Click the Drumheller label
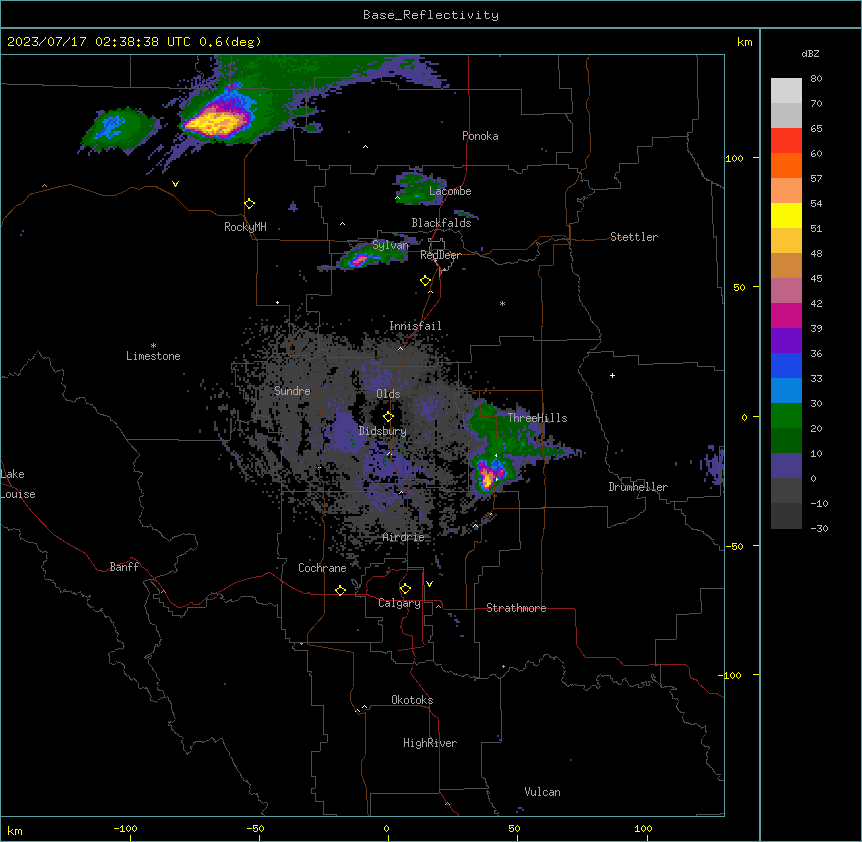862x842 pixels. (638, 487)
